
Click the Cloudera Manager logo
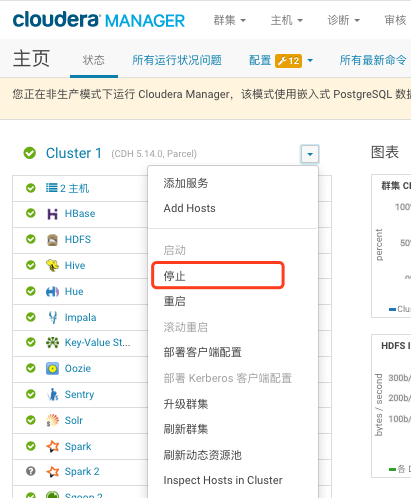(99, 20)
